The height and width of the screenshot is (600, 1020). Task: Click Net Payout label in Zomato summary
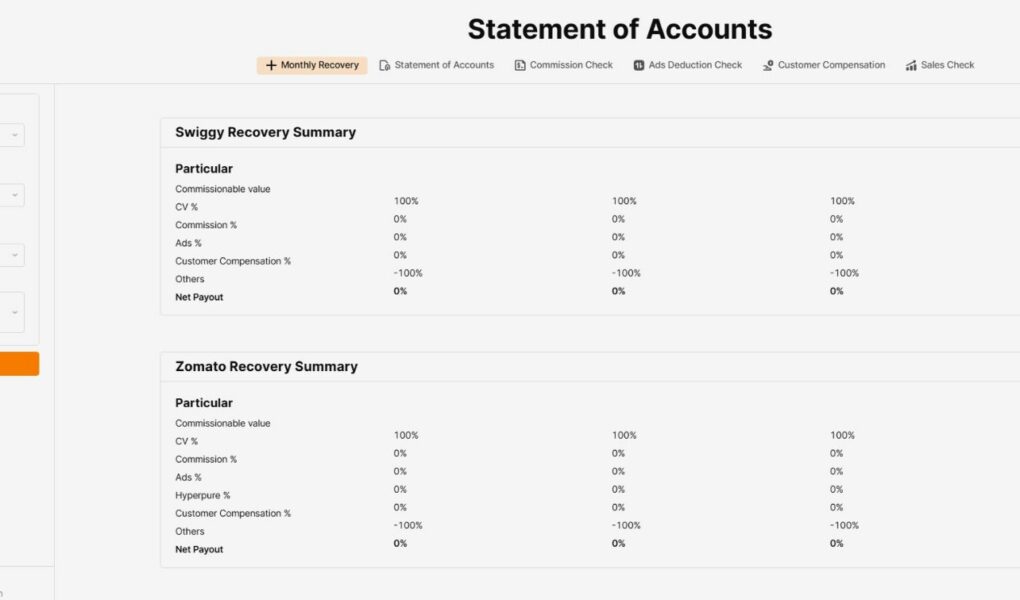(199, 549)
